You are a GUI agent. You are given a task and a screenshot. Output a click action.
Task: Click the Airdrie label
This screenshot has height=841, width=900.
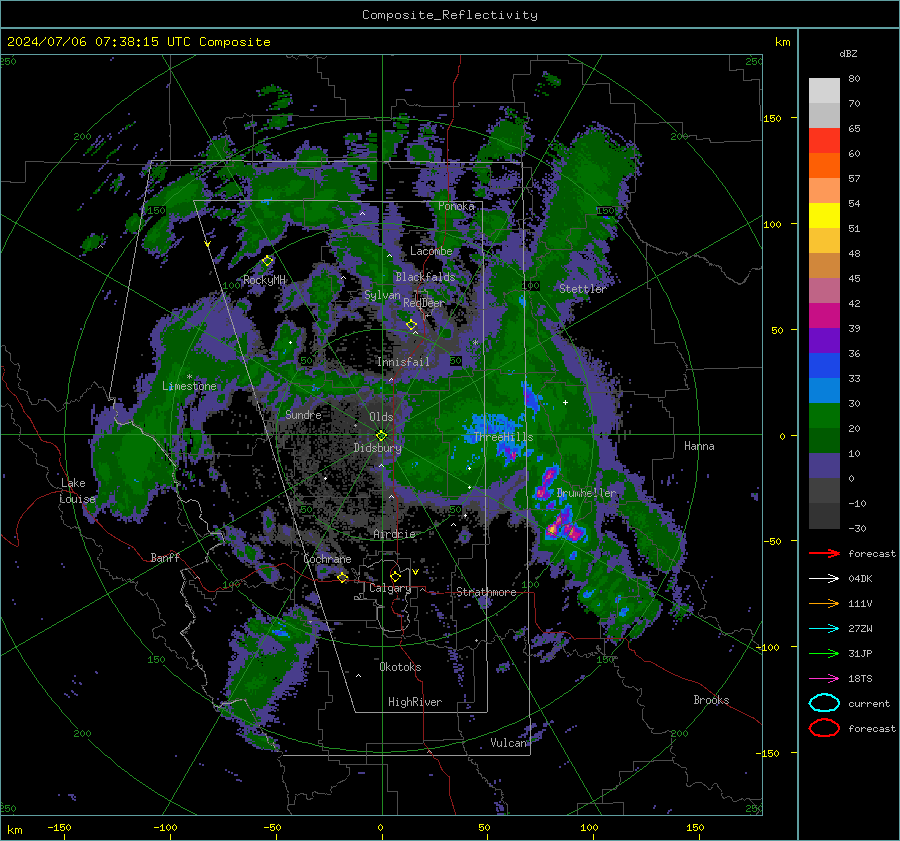[394, 534]
